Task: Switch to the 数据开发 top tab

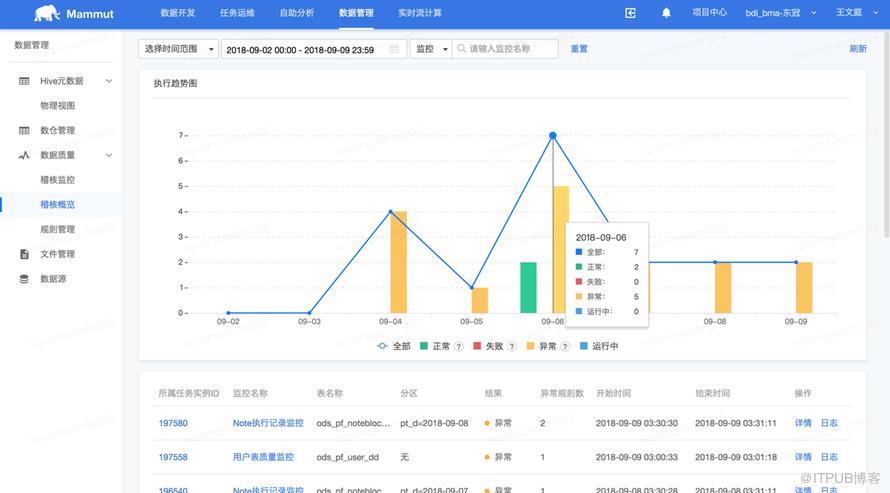Action: [x=178, y=12]
